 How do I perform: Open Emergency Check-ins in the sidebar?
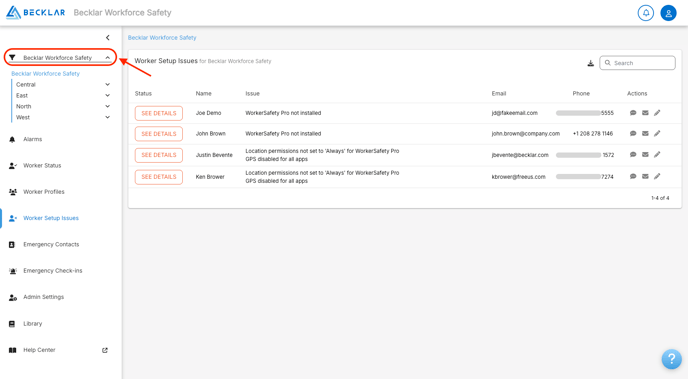click(53, 271)
